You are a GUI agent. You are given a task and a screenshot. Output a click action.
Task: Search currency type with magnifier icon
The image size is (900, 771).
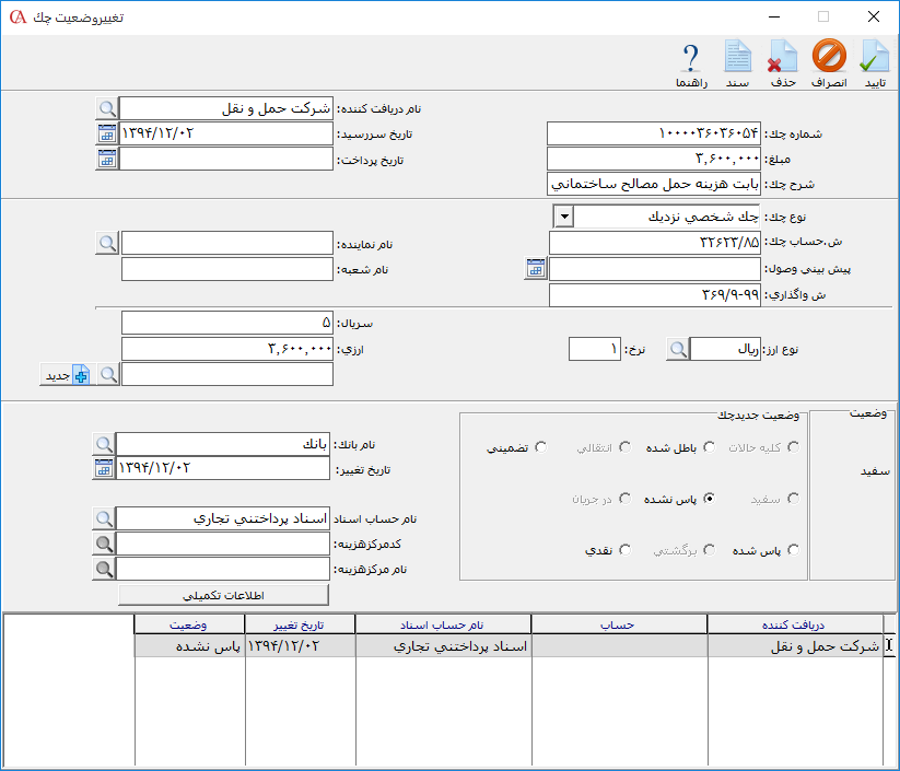pos(678,348)
